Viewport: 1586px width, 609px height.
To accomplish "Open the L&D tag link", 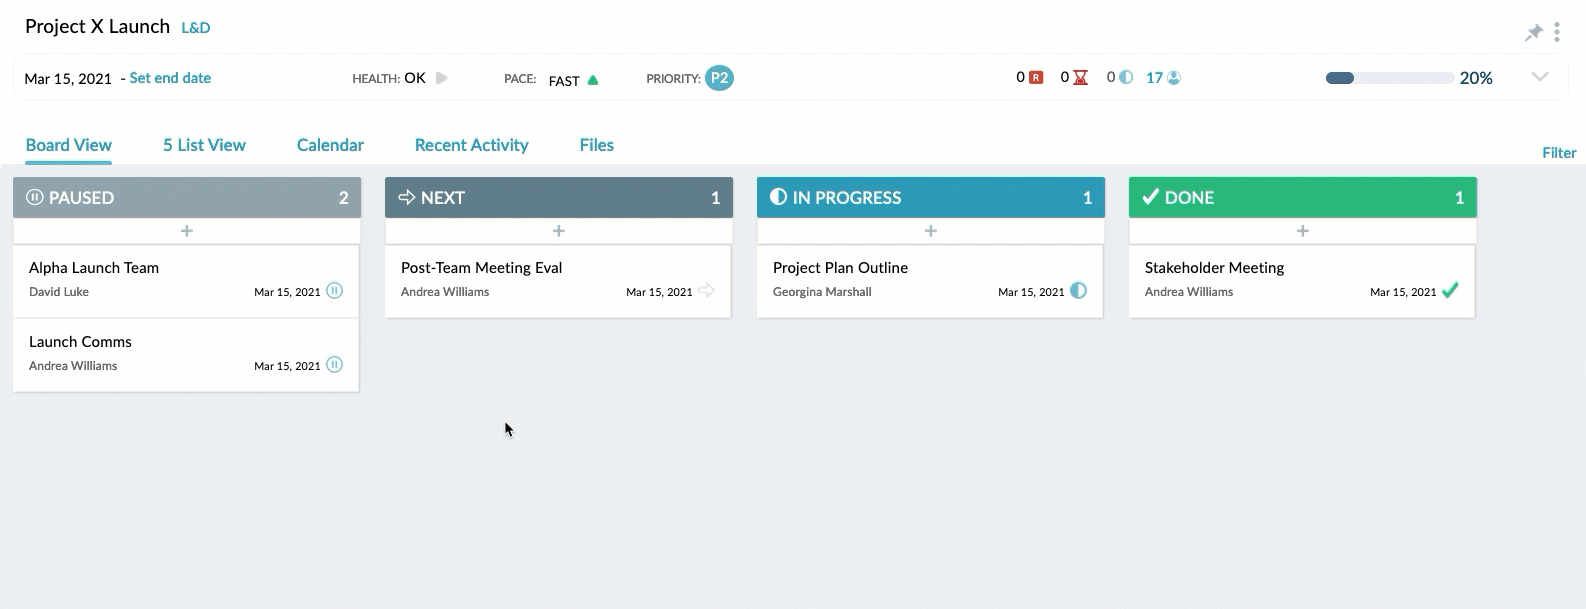I will point(196,28).
